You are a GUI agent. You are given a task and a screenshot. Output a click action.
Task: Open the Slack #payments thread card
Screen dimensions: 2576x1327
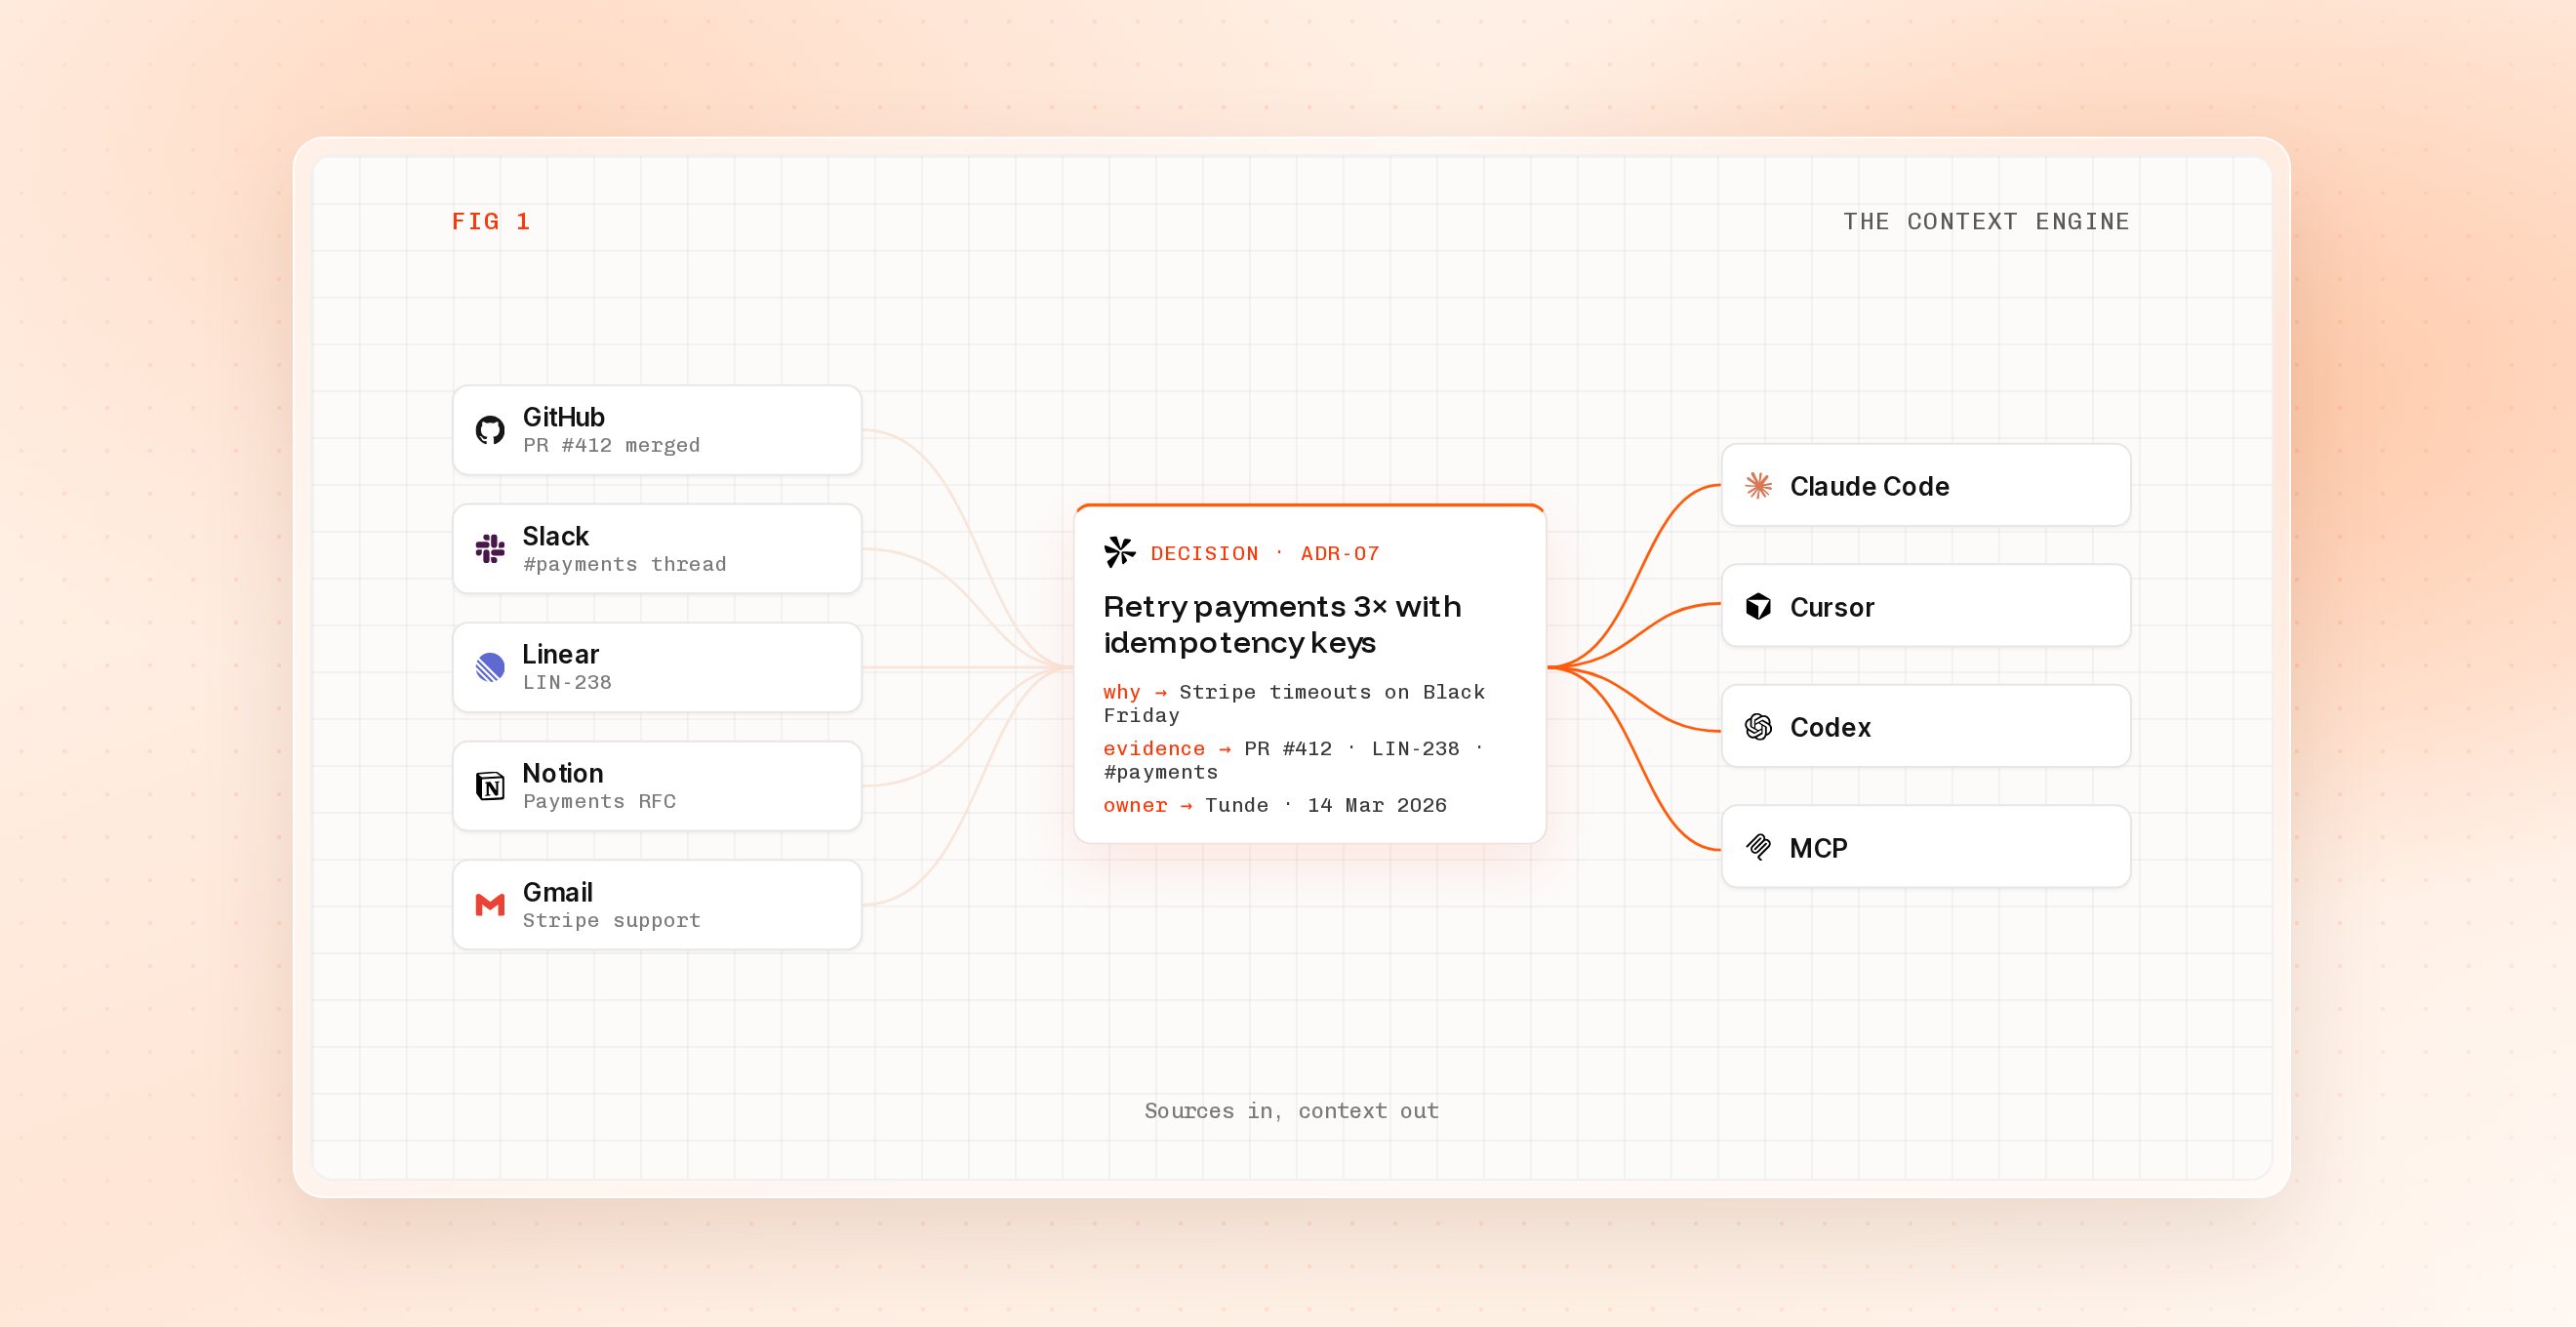point(657,548)
